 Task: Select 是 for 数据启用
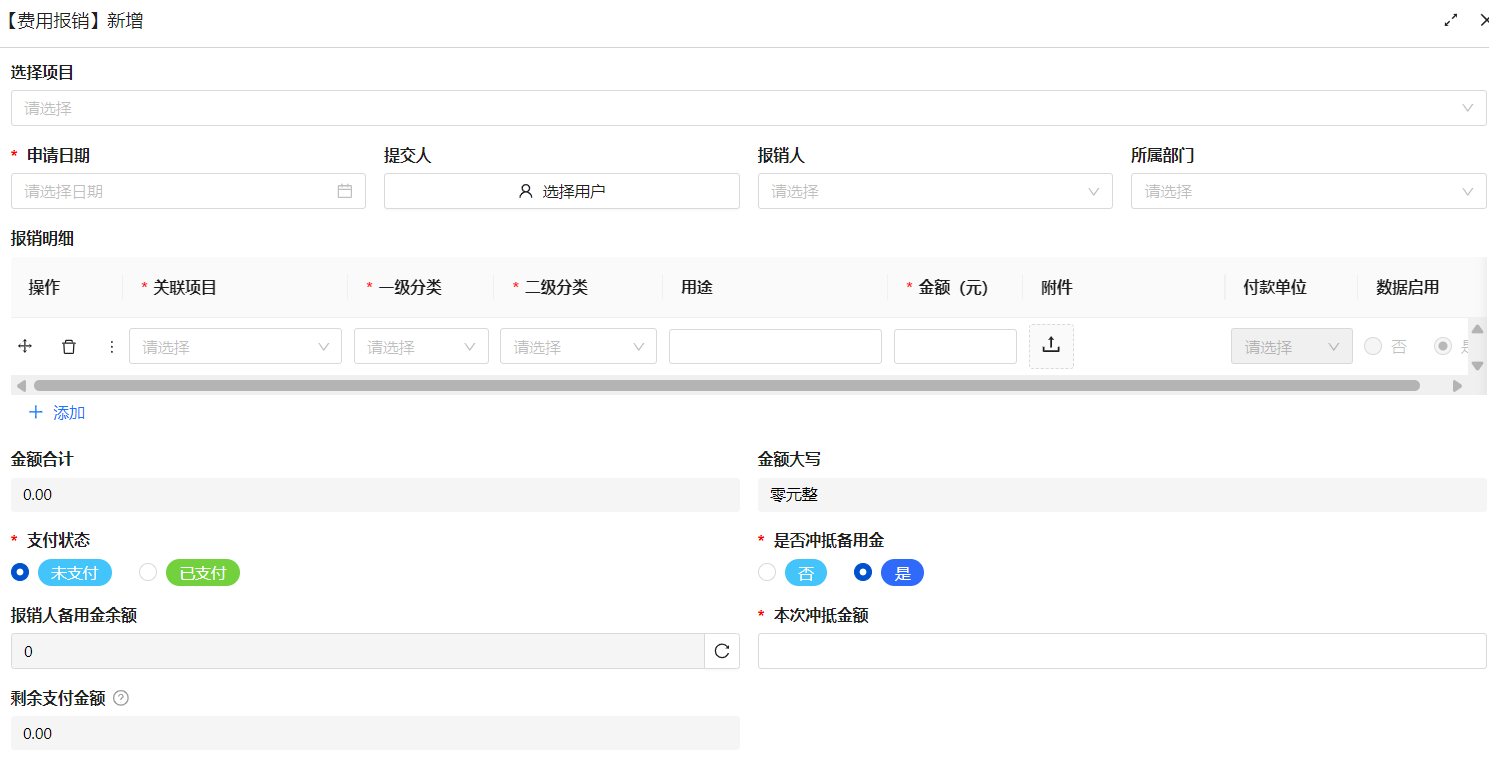coord(1443,346)
